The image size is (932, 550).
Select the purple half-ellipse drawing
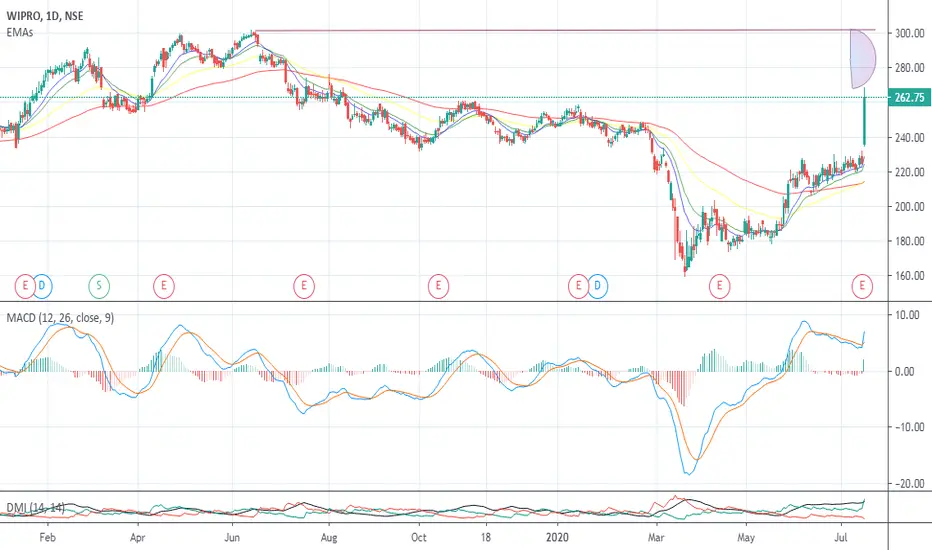(863, 59)
